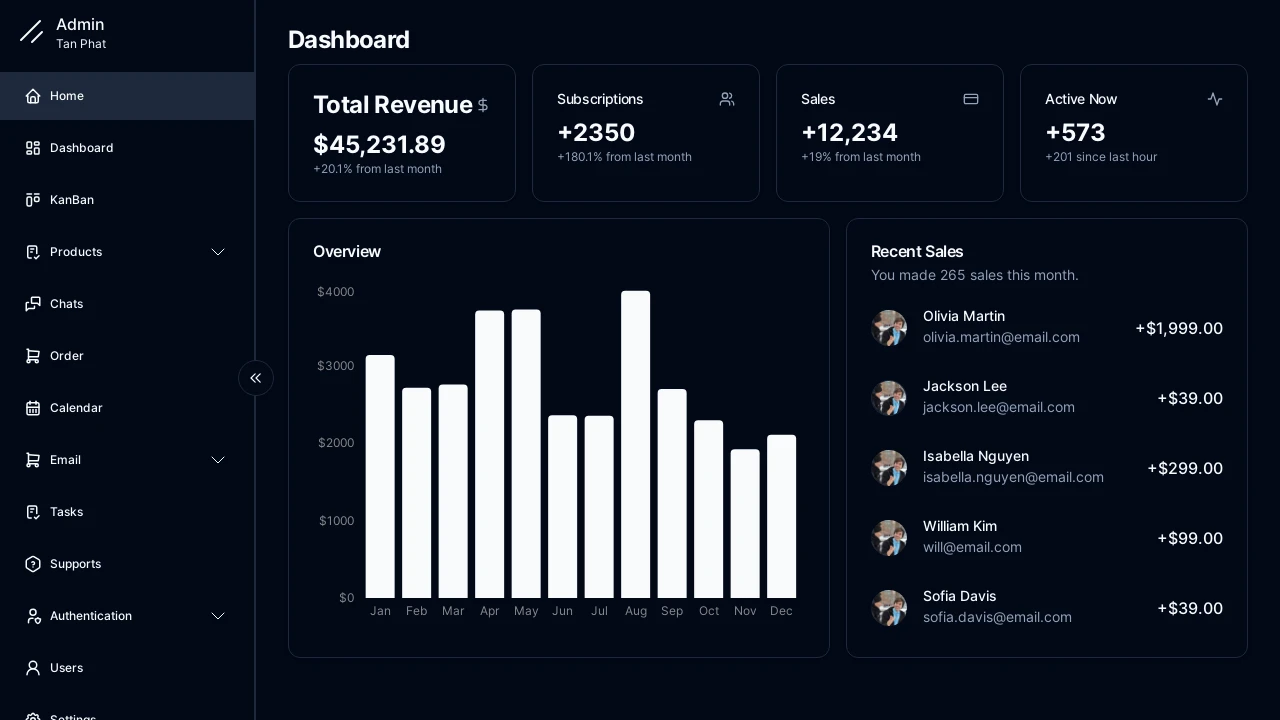Viewport: 1280px width, 720px height.
Task: Click the Users person icon
Action: [x=33, y=668]
